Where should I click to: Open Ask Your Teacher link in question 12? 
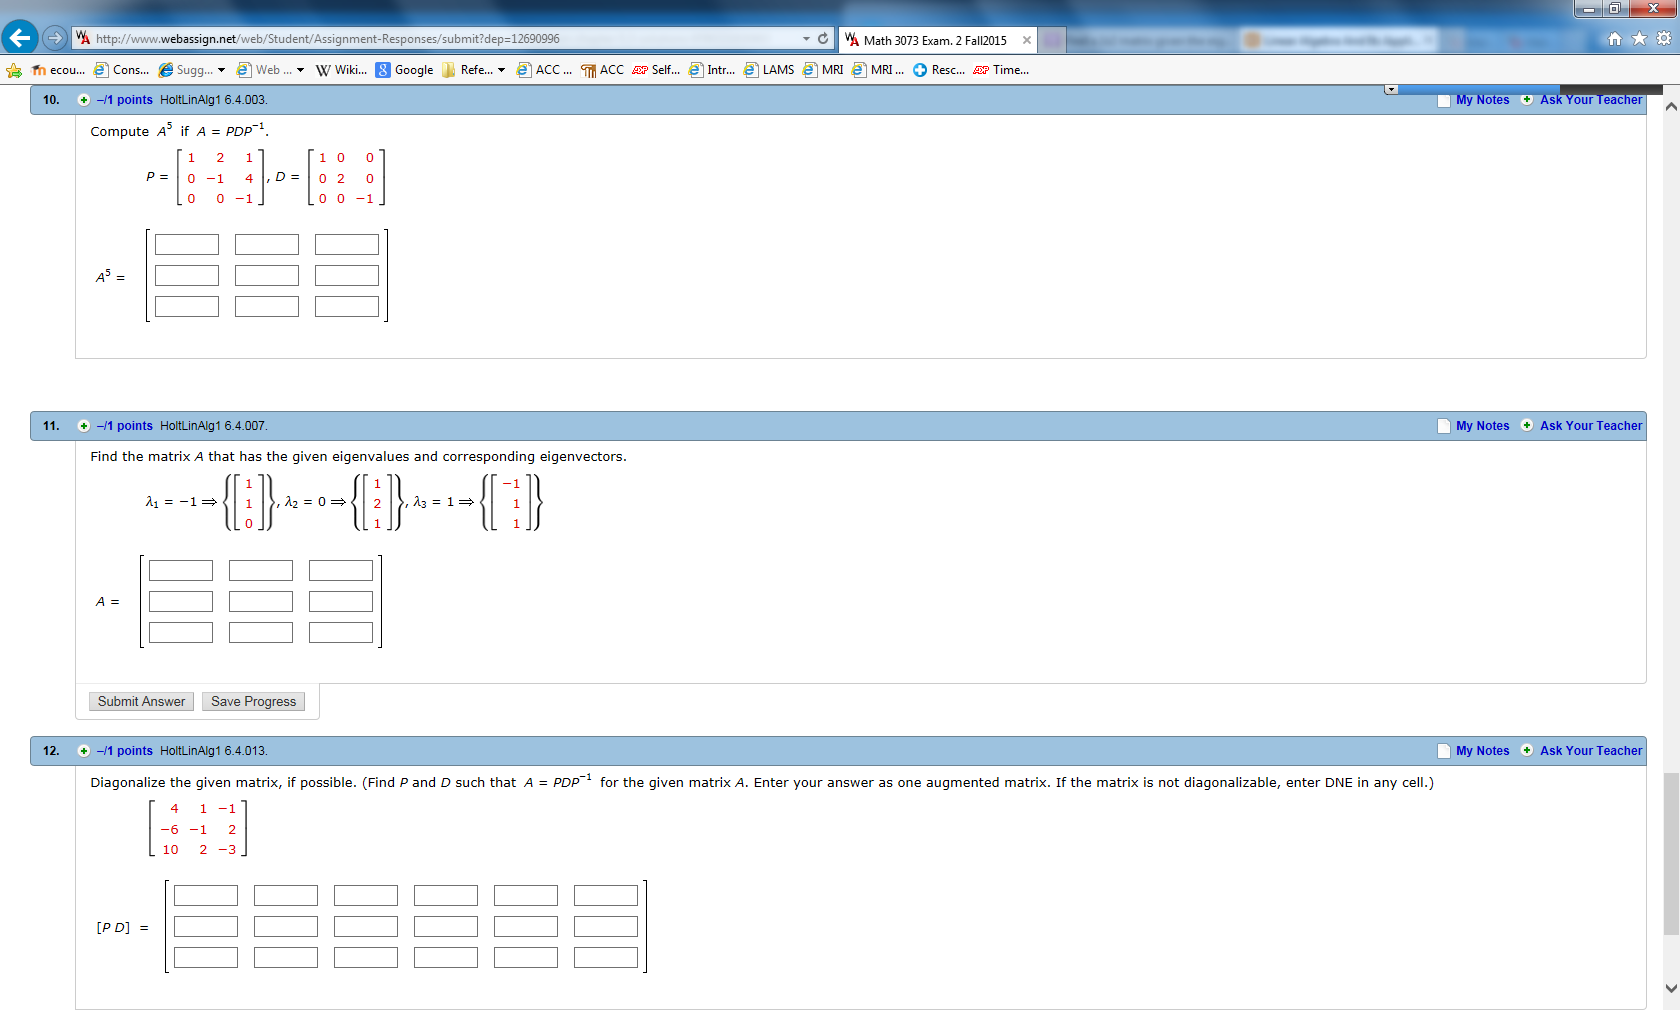point(1591,751)
